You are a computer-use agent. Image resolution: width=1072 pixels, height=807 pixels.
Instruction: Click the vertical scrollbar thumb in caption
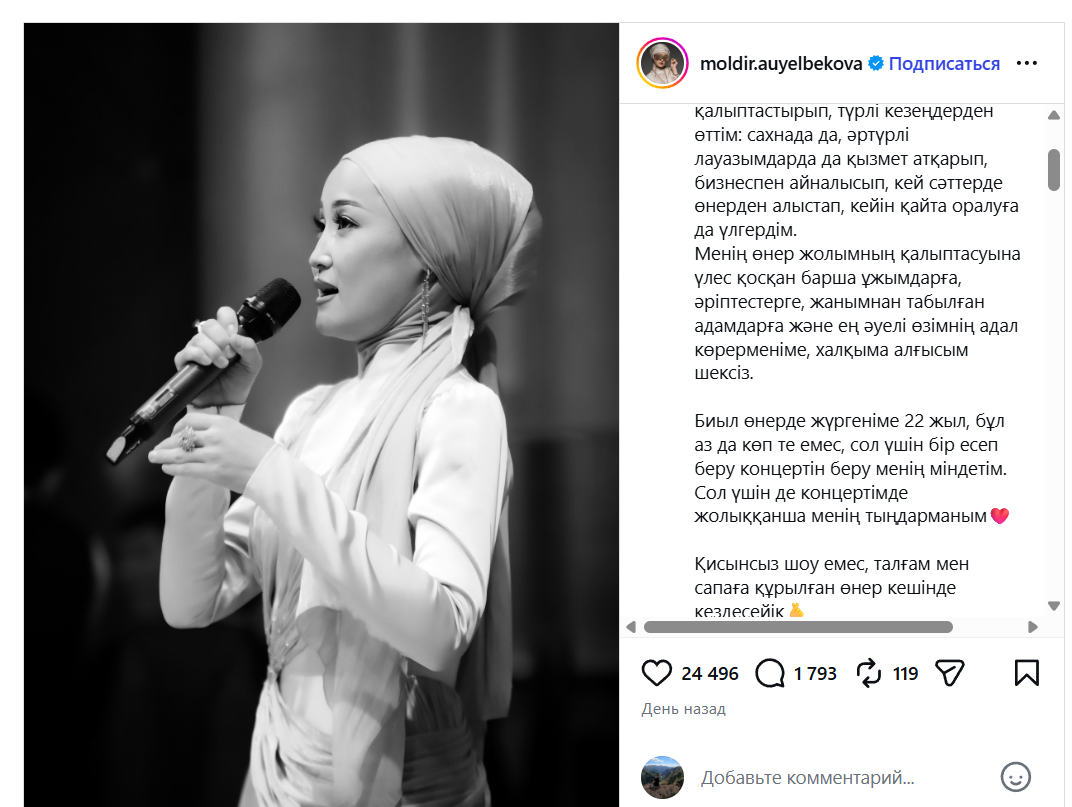pyautogui.click(x=1054, y=170)
